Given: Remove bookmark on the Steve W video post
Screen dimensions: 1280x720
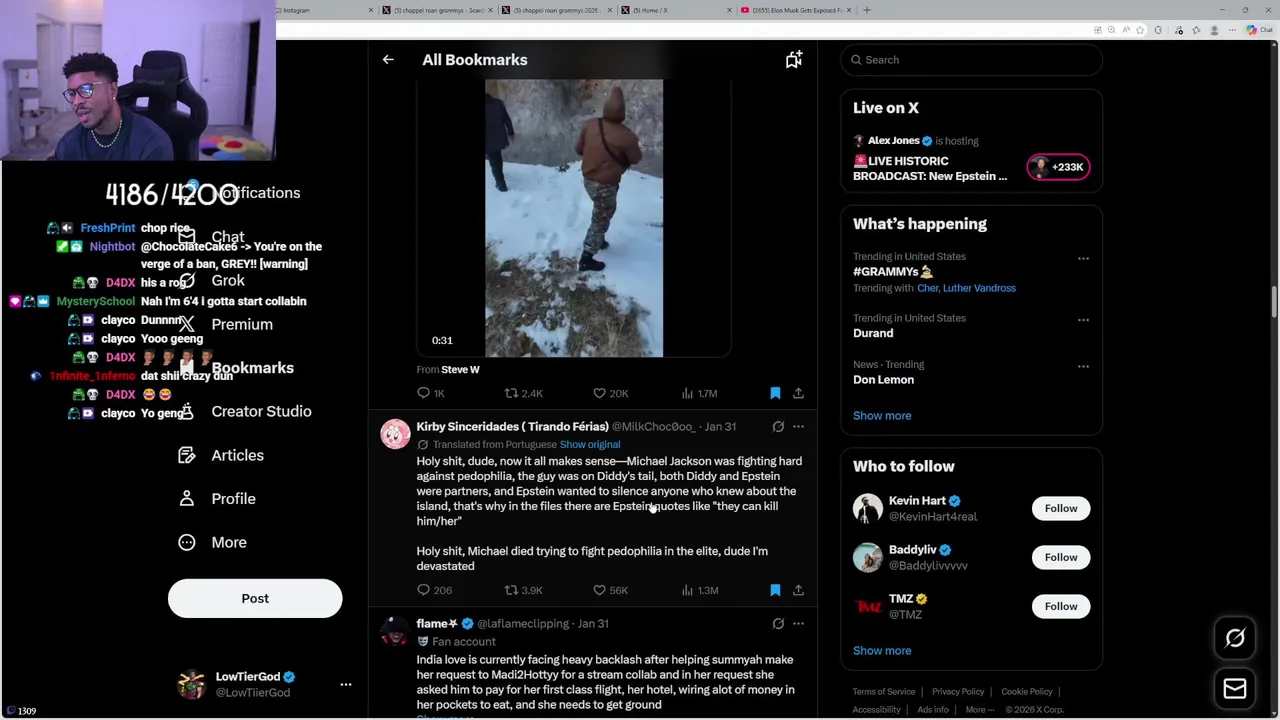Looking at the screenshot, I should point(775,394).
